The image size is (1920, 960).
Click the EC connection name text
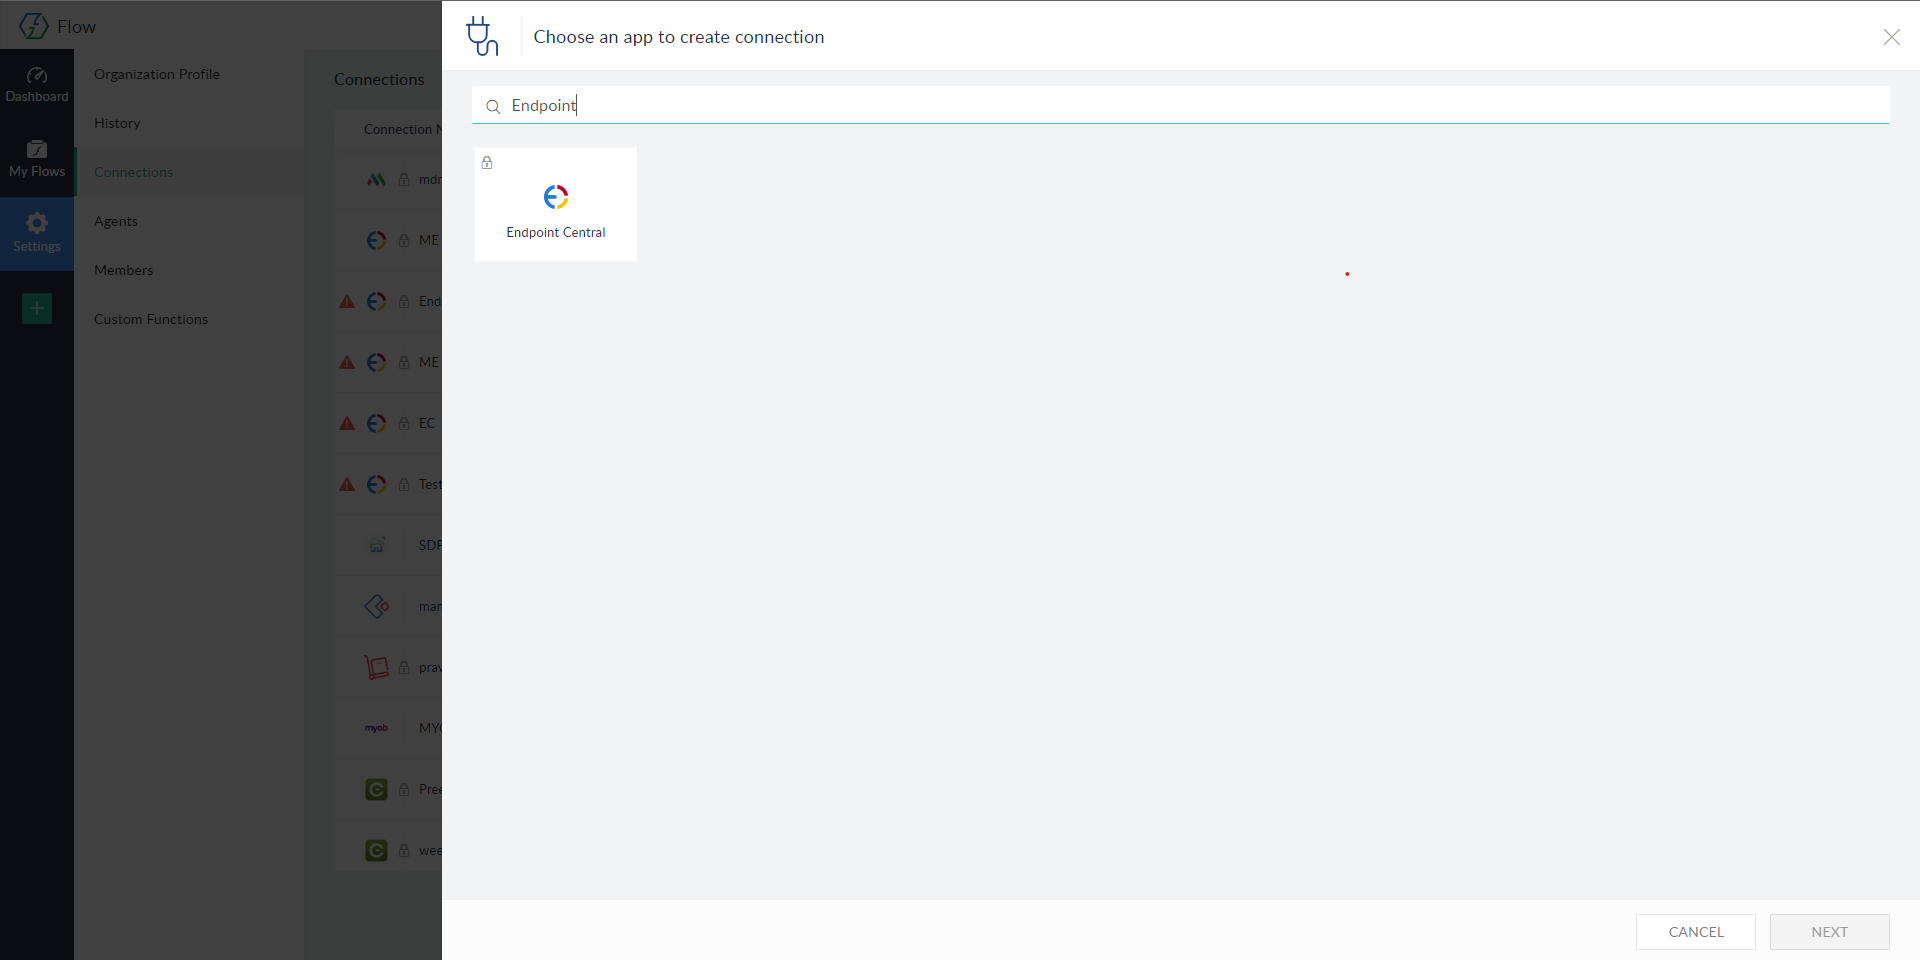(x=427, y=423)
